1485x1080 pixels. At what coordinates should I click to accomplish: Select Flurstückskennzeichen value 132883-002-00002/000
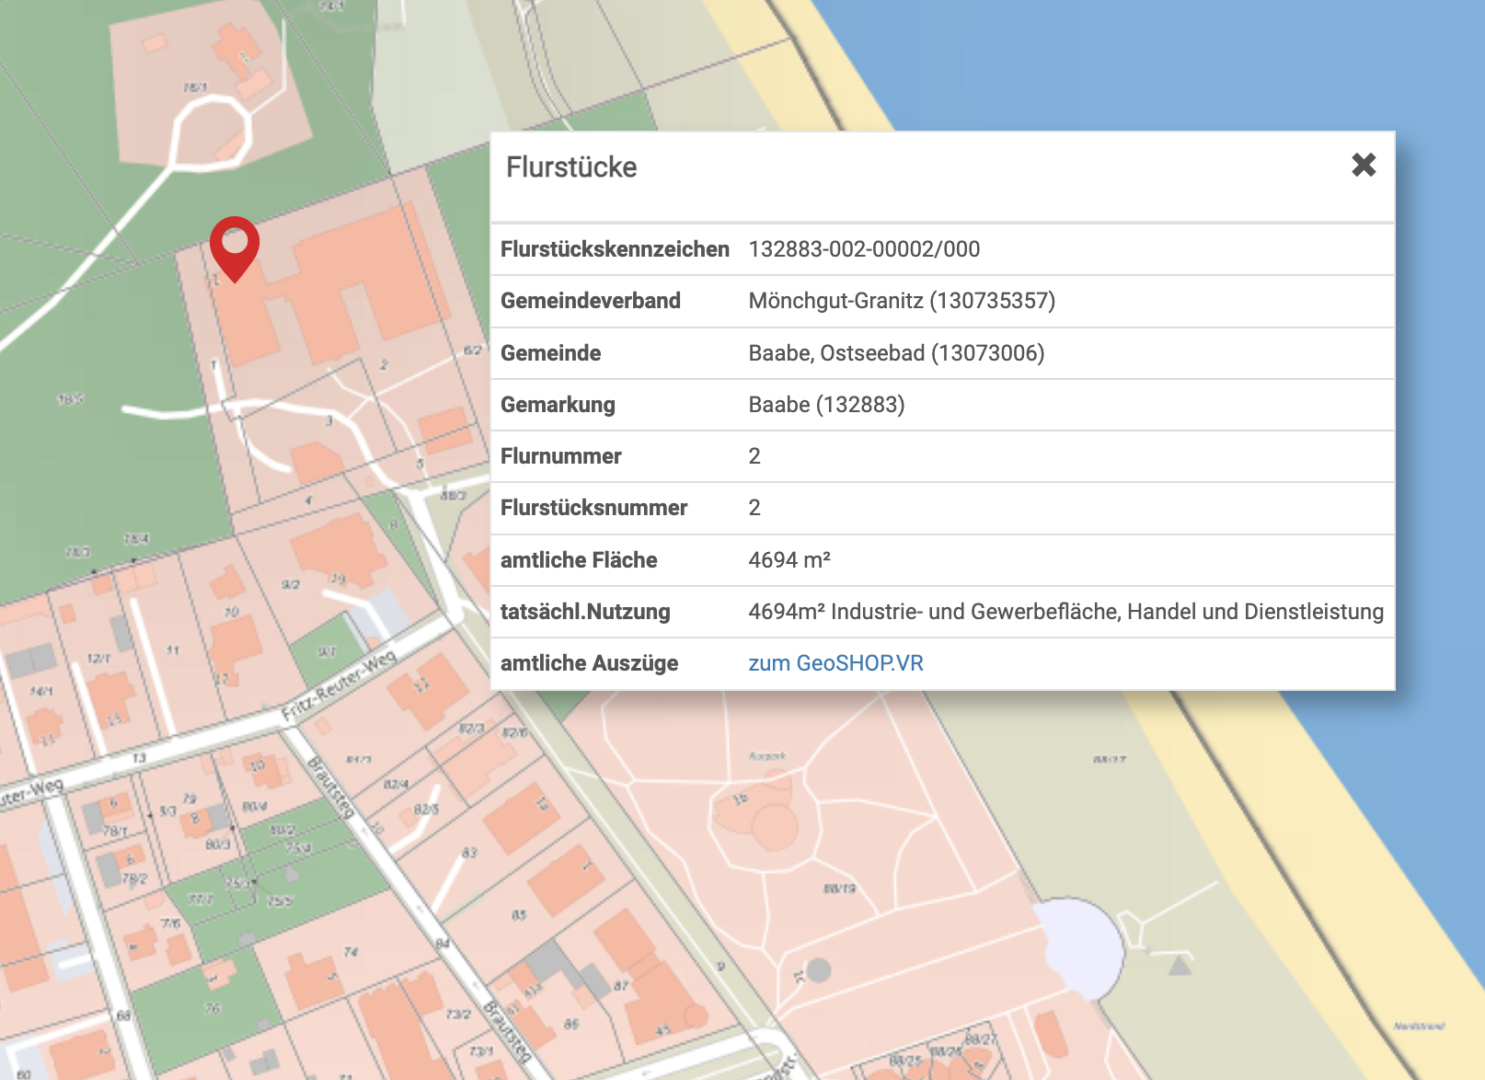[864, 249]
